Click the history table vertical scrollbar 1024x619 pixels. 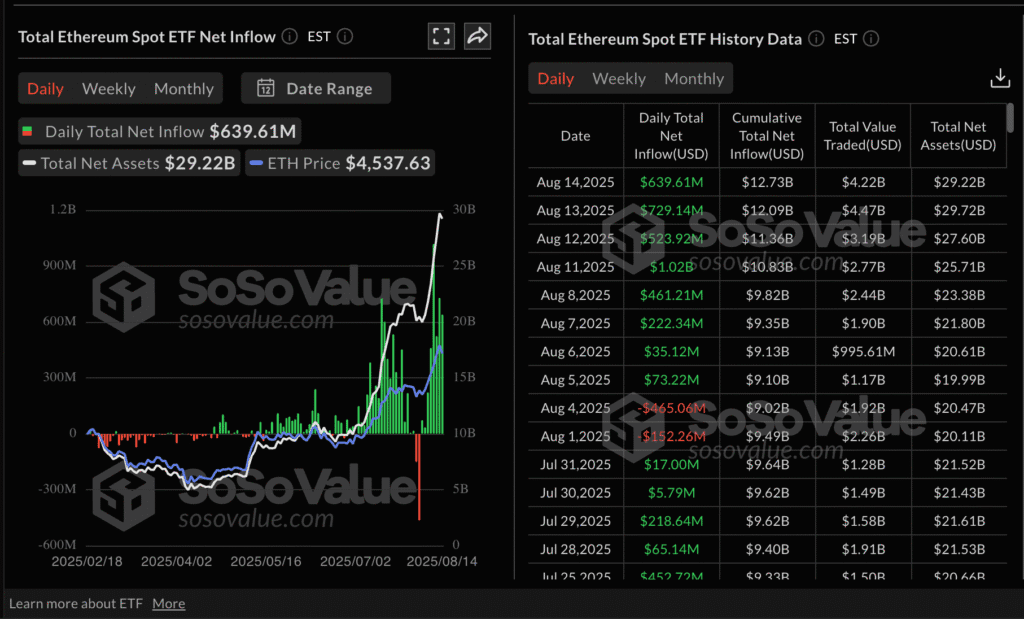pos(1010,118)
